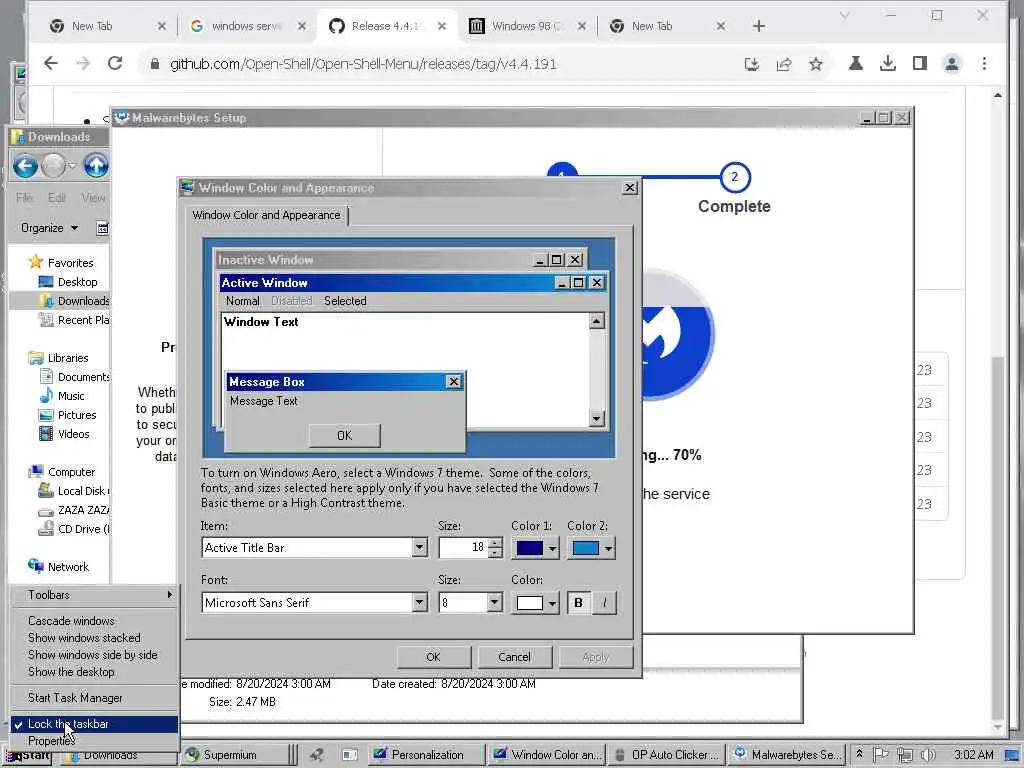Select Music under Libraries
This screenshot has width=1024, height=768.
point(71,396)
